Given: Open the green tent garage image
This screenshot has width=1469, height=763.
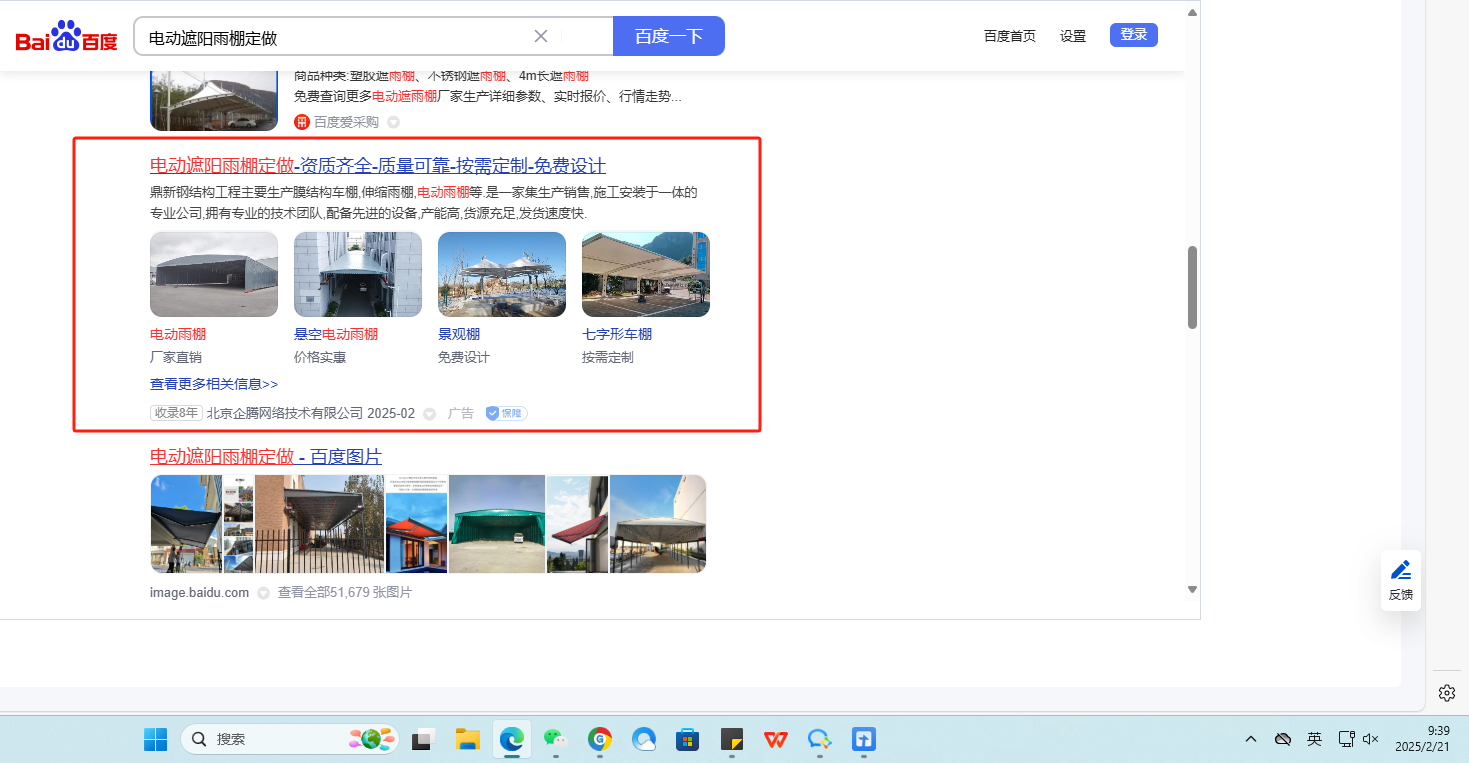Looking at the screenshot, I should coord(497,524).
